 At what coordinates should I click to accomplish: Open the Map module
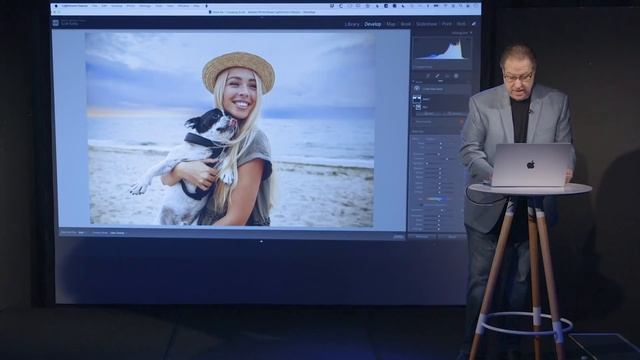391,24
